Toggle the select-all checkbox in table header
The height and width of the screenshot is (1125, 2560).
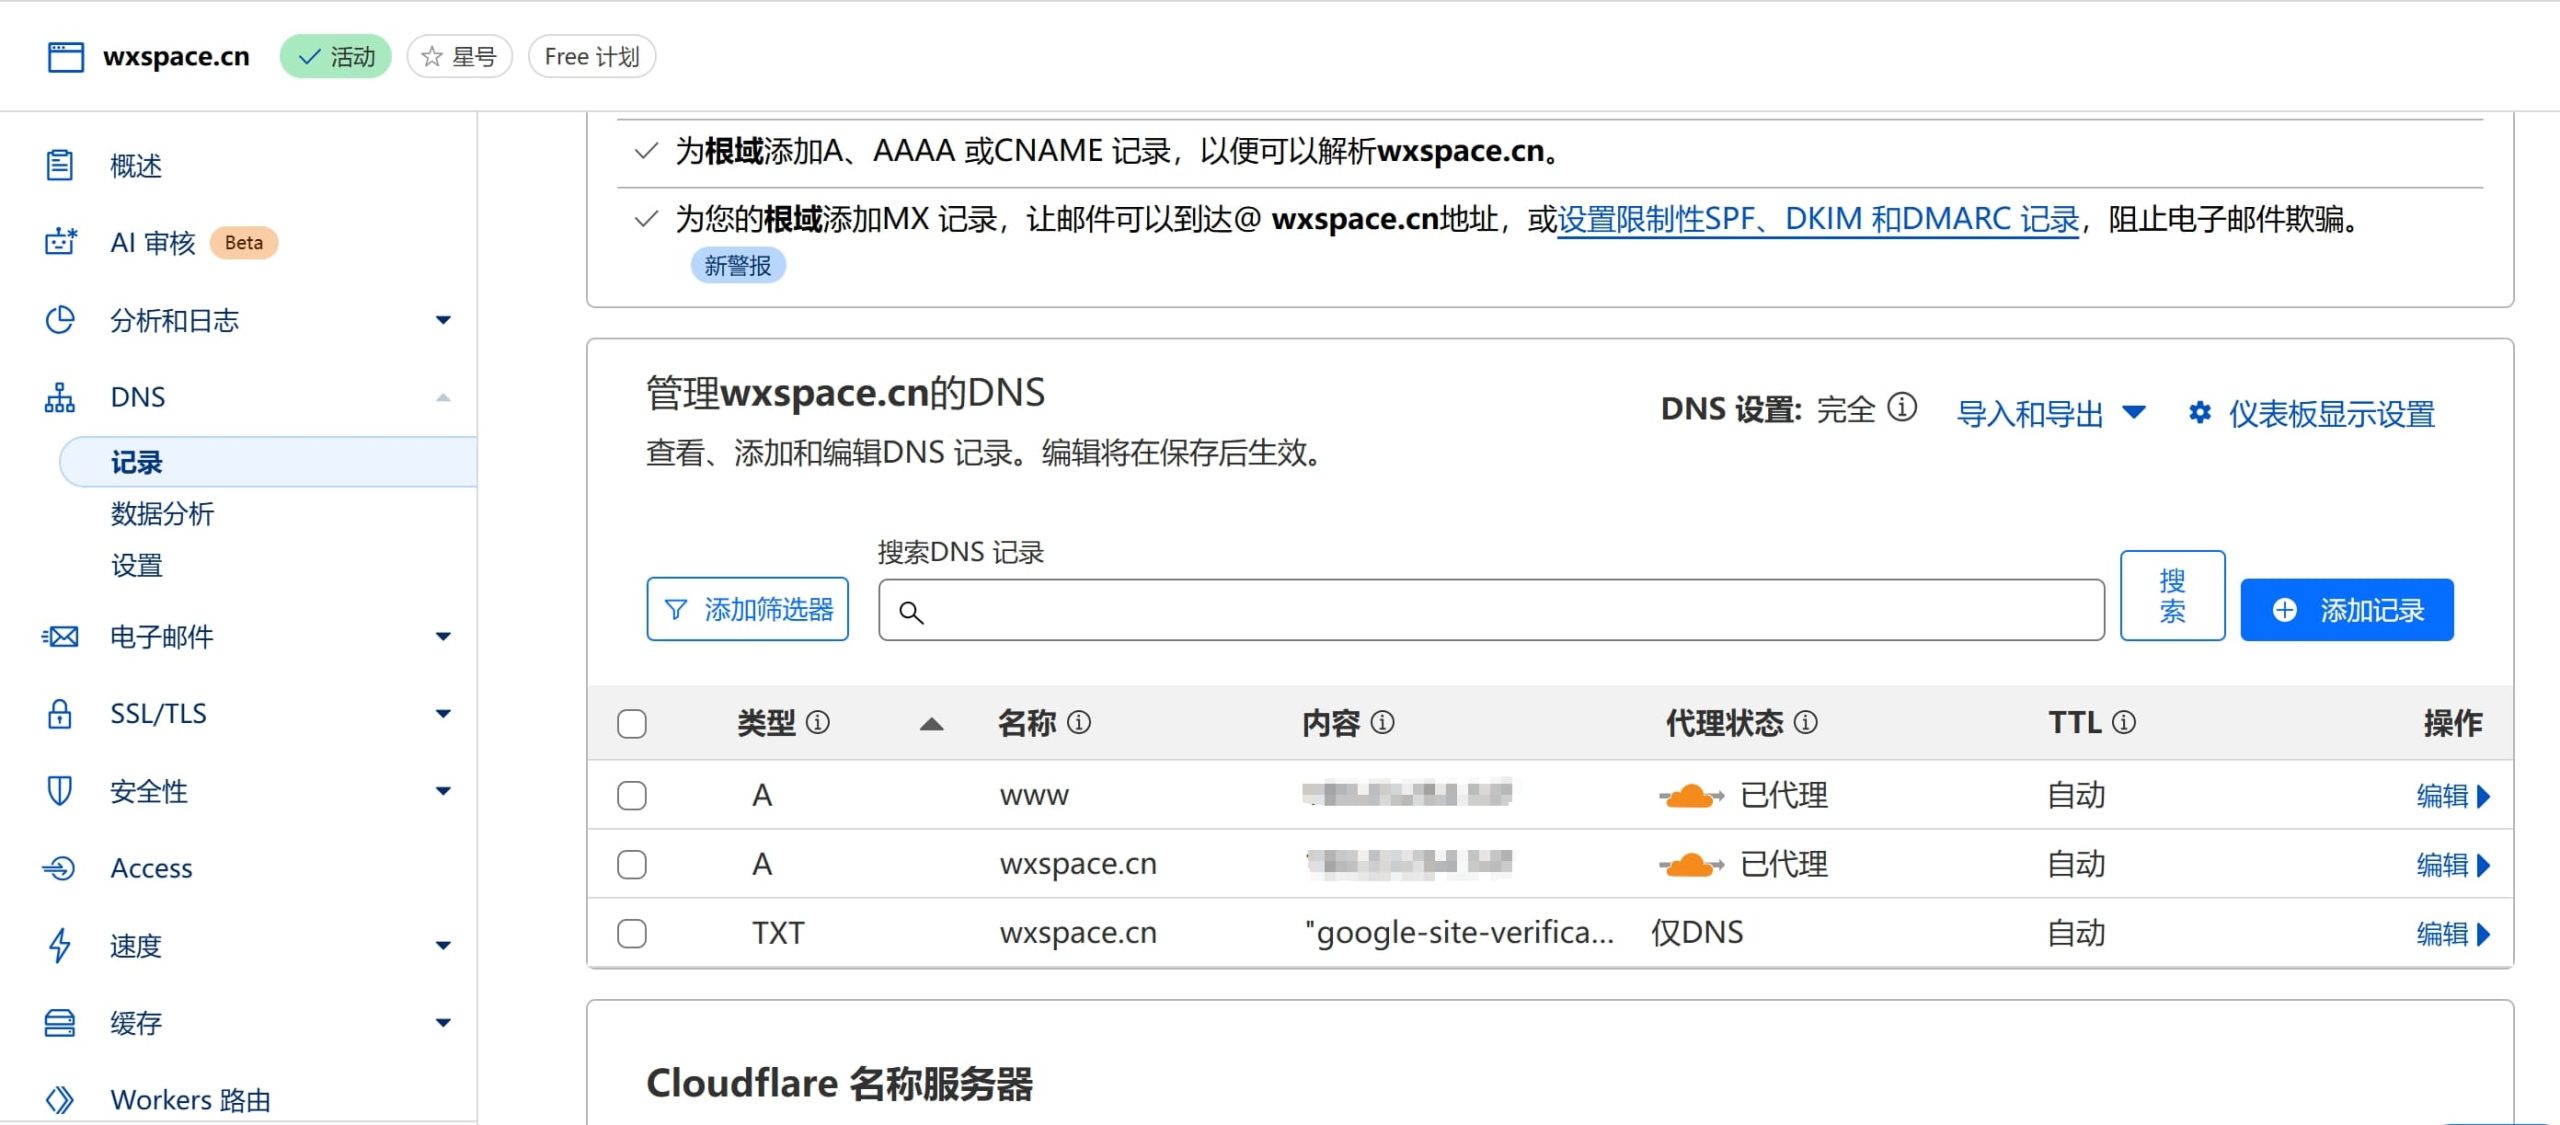click(x=632, y=723)
